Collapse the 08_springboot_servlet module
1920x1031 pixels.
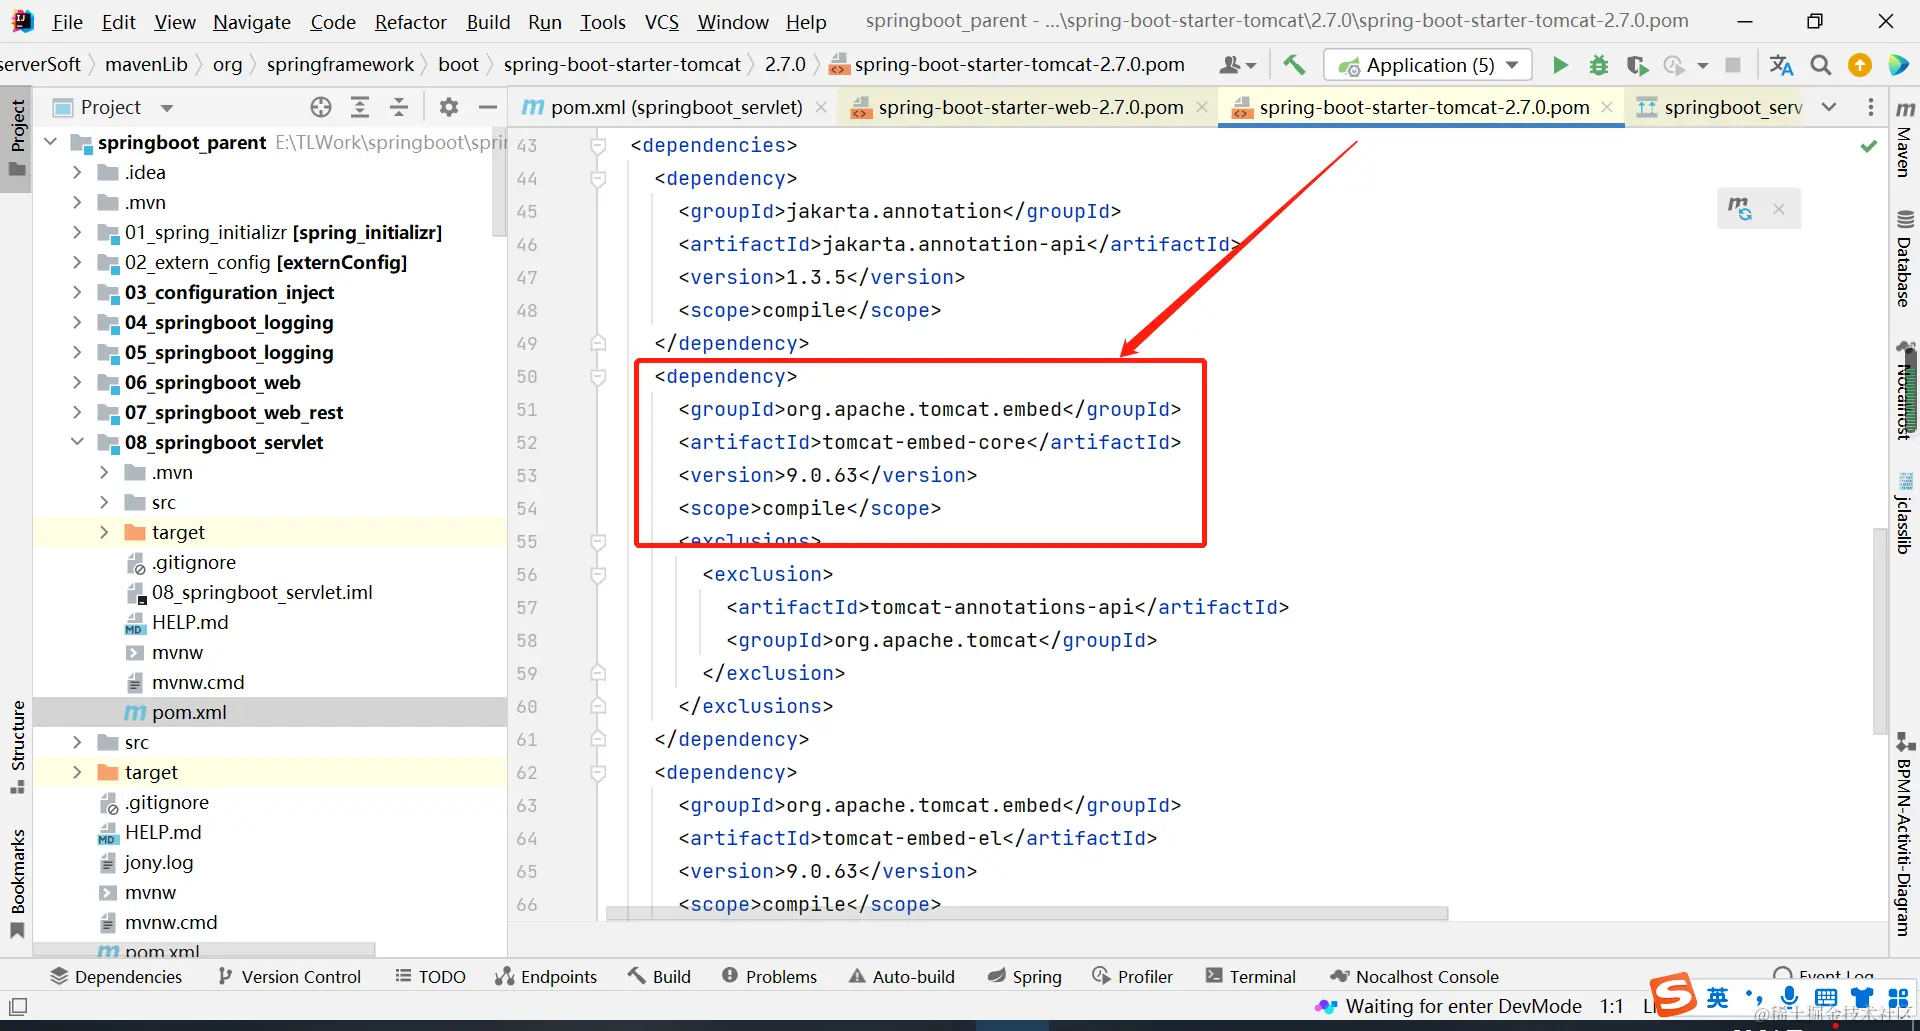(77, 442)
